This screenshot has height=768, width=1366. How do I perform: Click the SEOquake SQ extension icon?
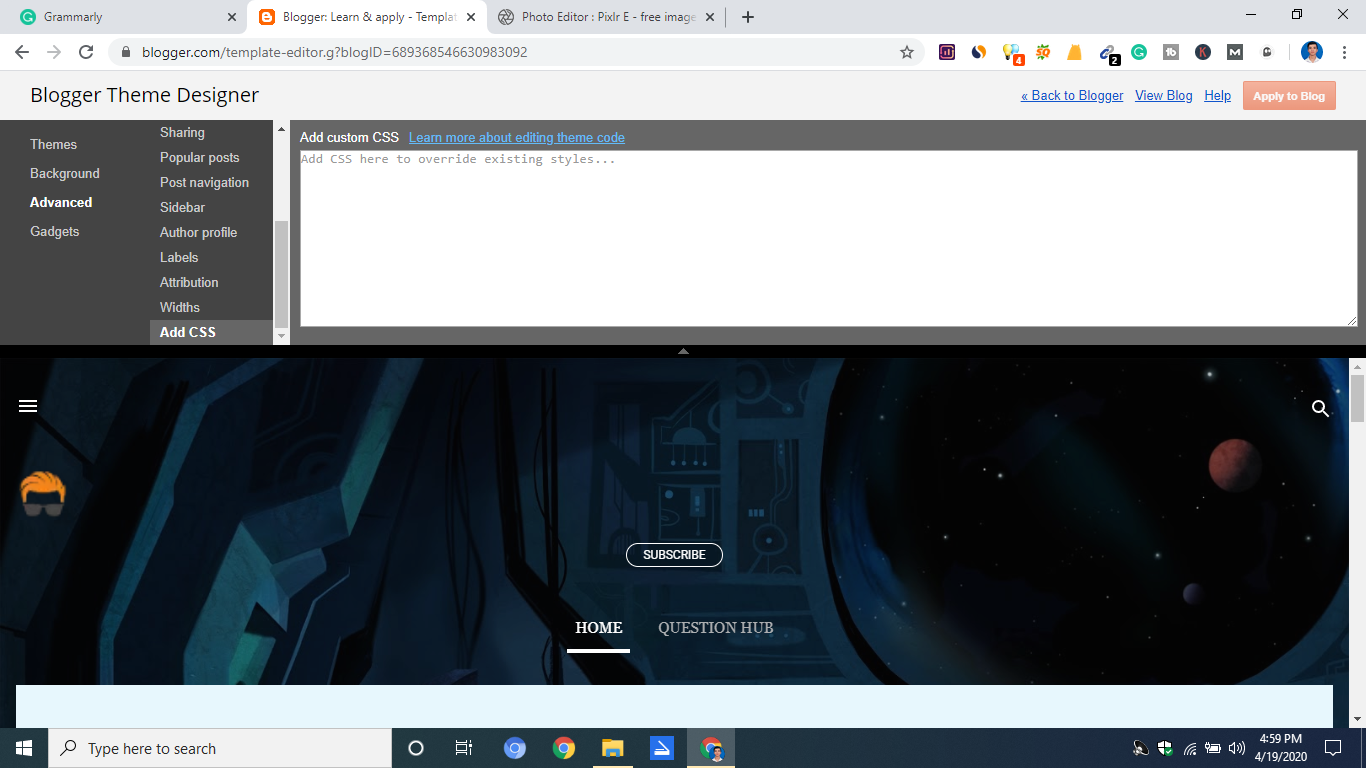(1043, 52)
